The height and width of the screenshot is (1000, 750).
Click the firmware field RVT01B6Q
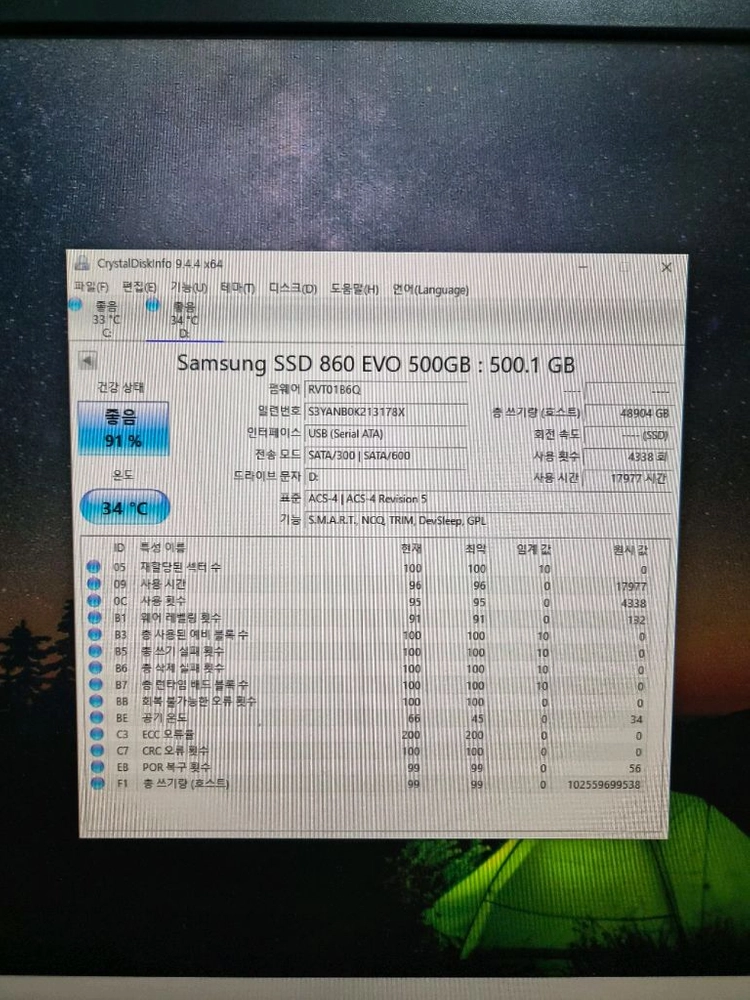386,389
